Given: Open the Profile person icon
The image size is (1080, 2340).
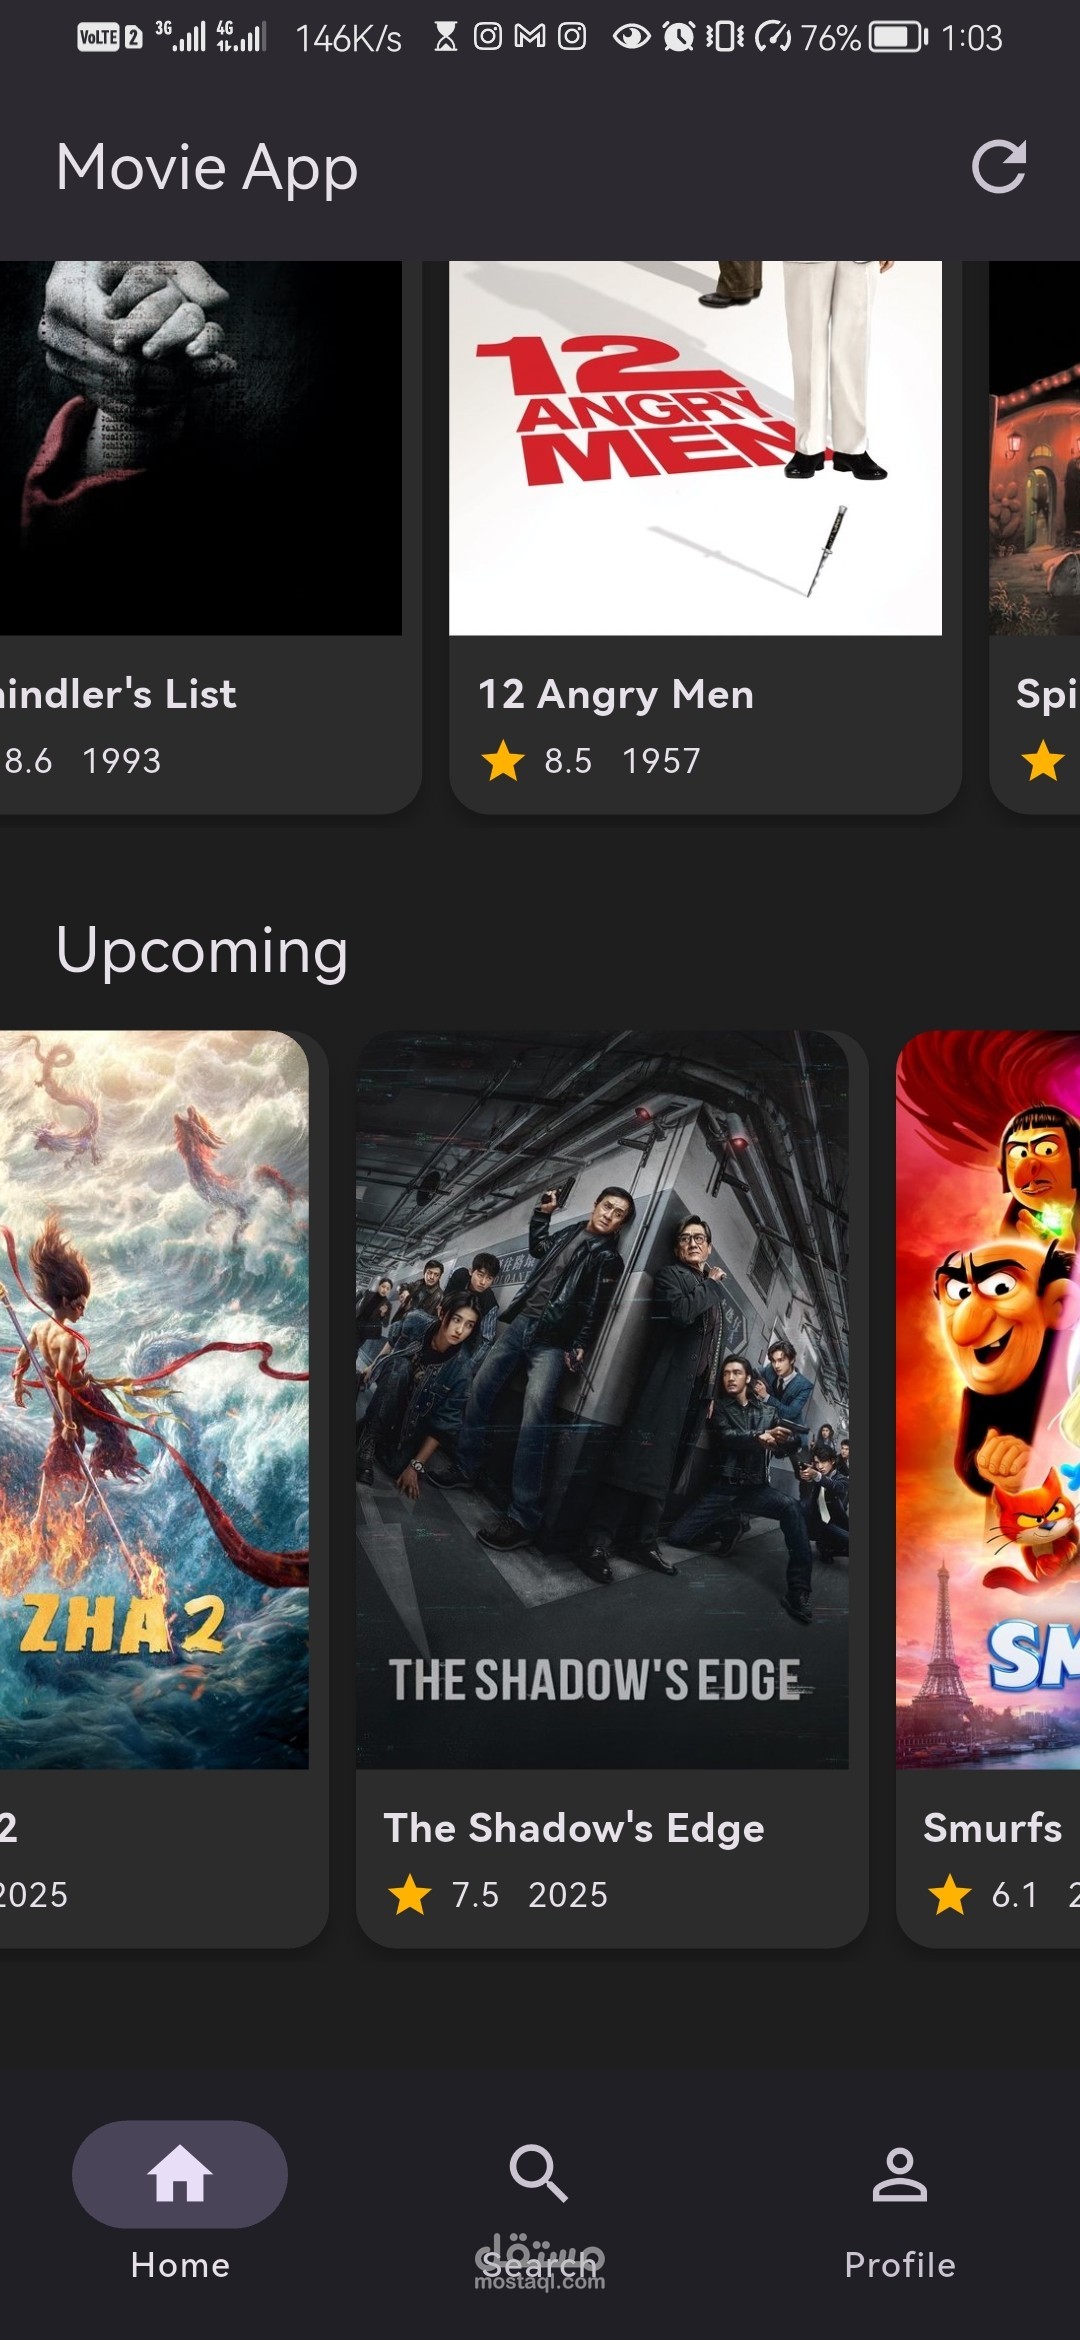Looking at the screenshot, I should coord(900,2174).
